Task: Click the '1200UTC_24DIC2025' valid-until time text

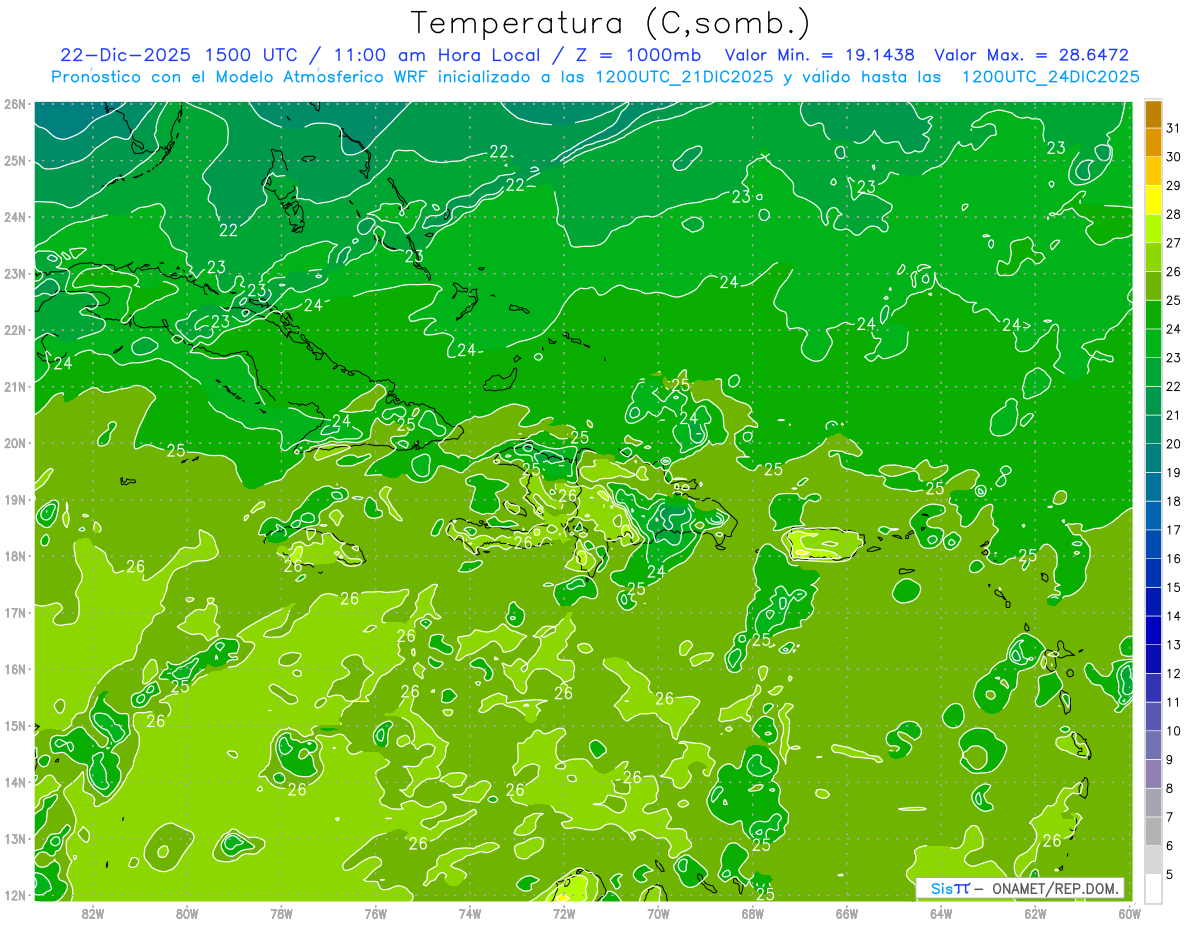Action: click(1050, 77)
